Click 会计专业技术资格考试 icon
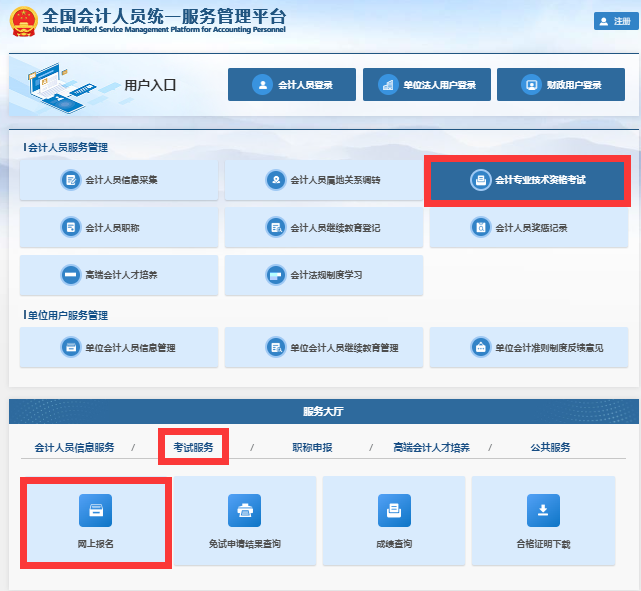Screen dimensions: 641x591 (480, 180)
